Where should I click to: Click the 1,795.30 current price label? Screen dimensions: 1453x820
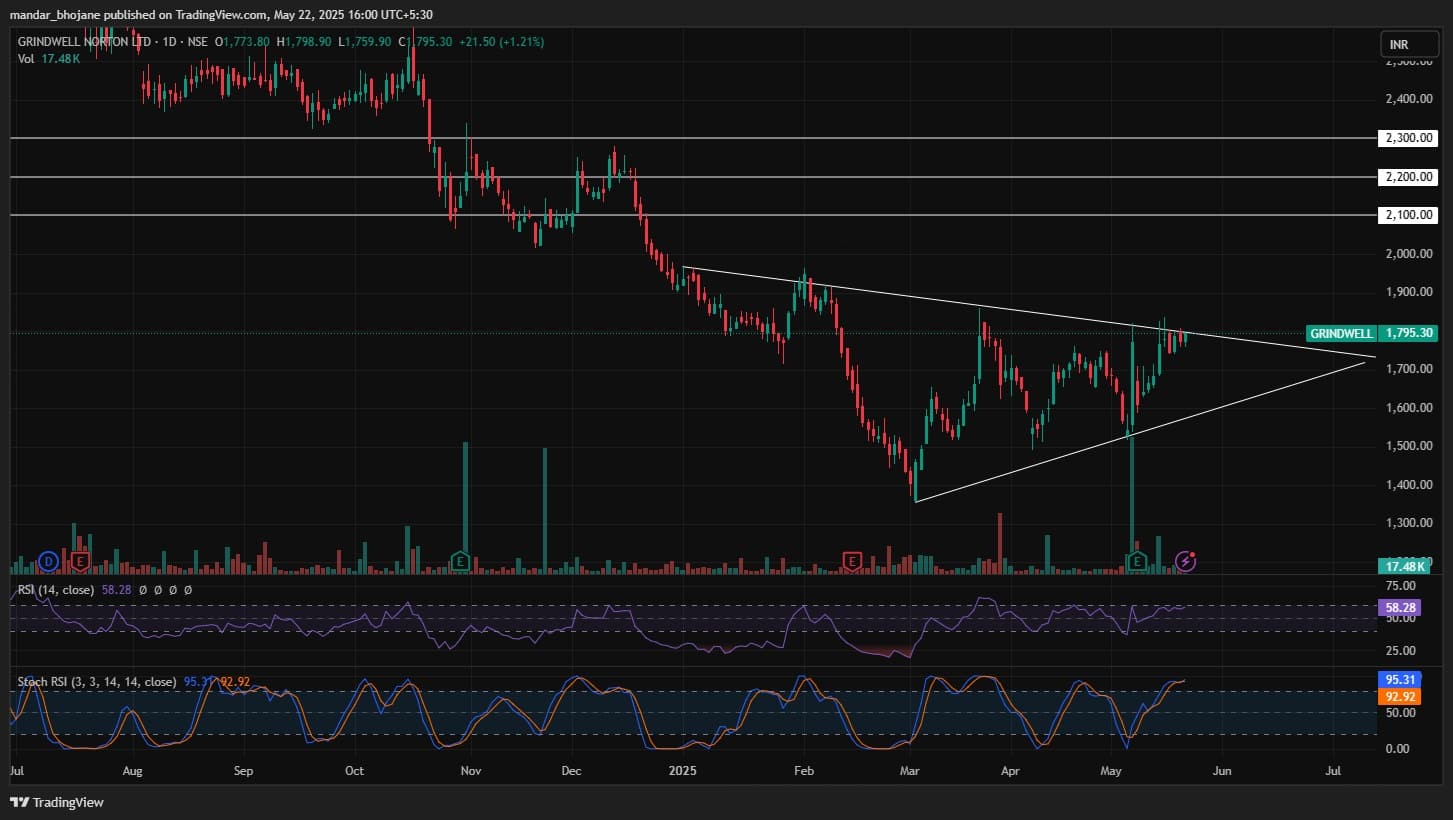[1407, 333]
